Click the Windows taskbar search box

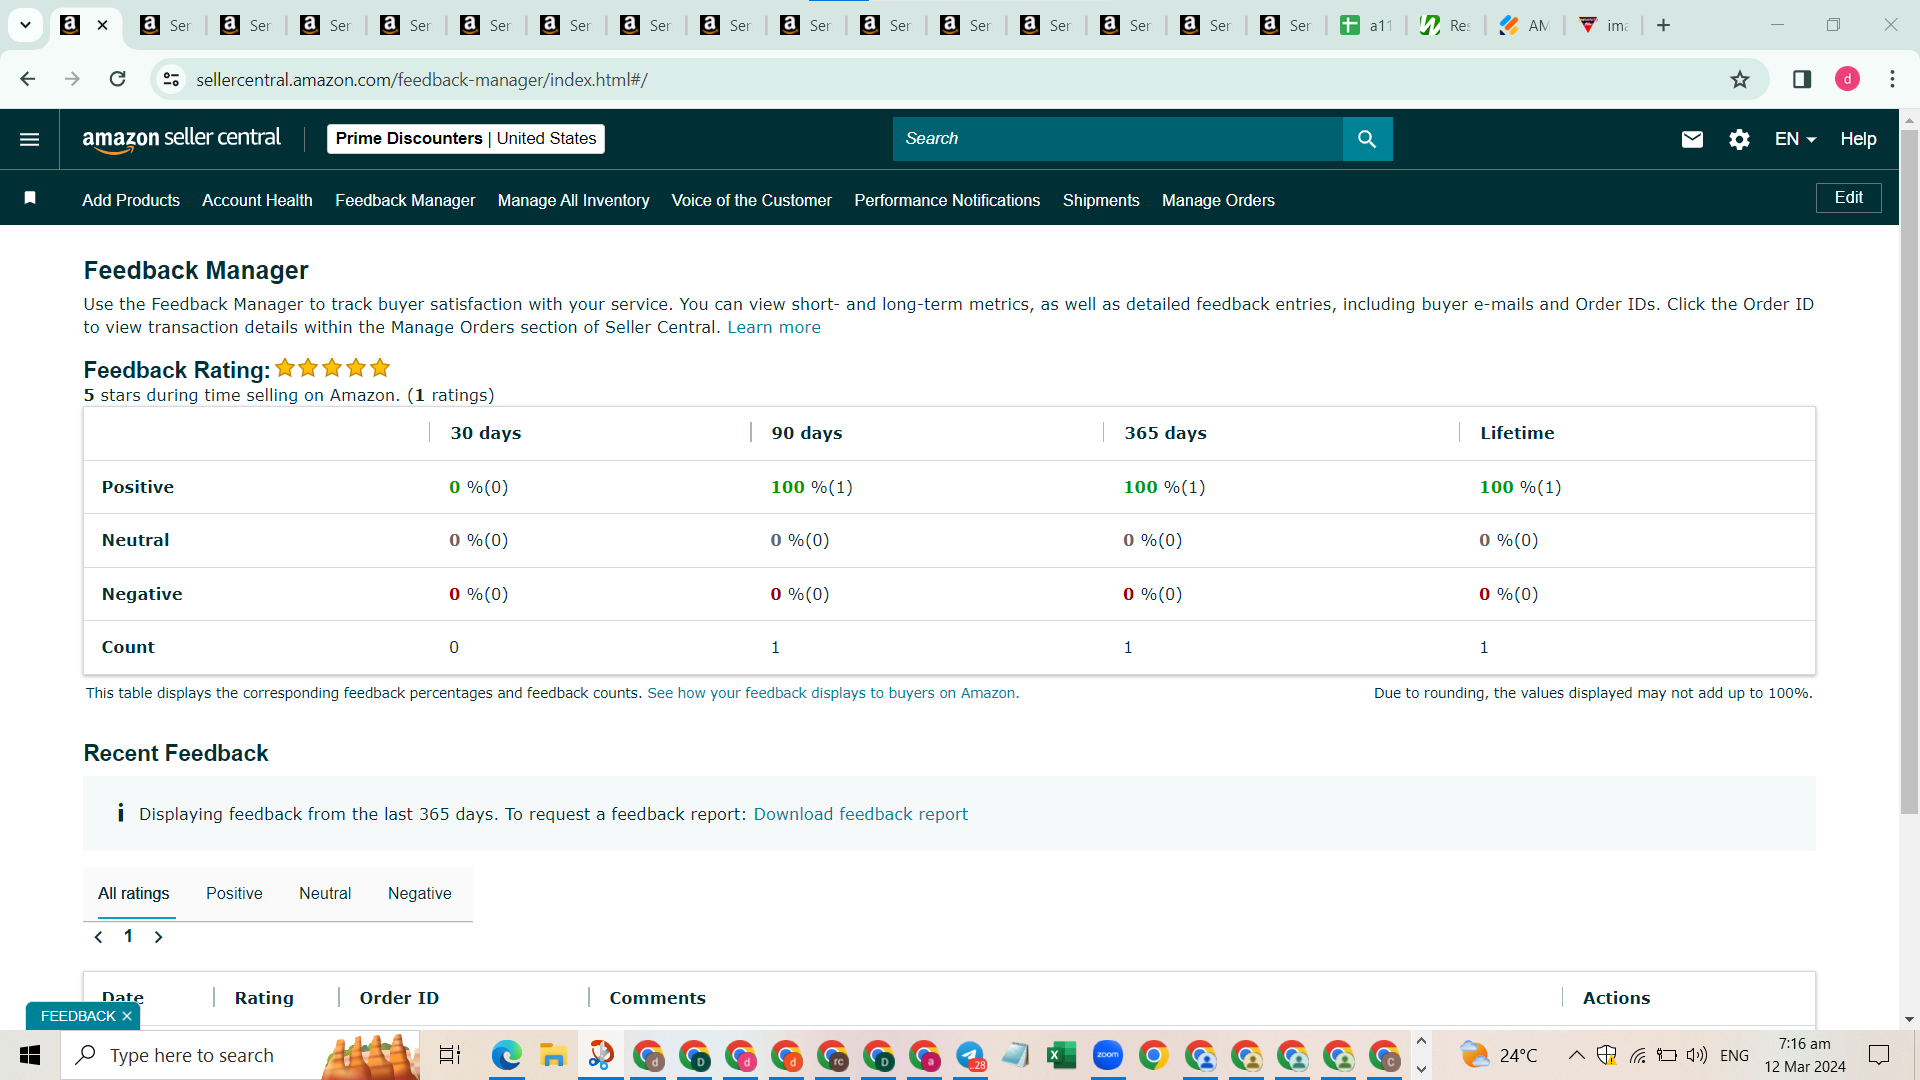click(240, 1055)
